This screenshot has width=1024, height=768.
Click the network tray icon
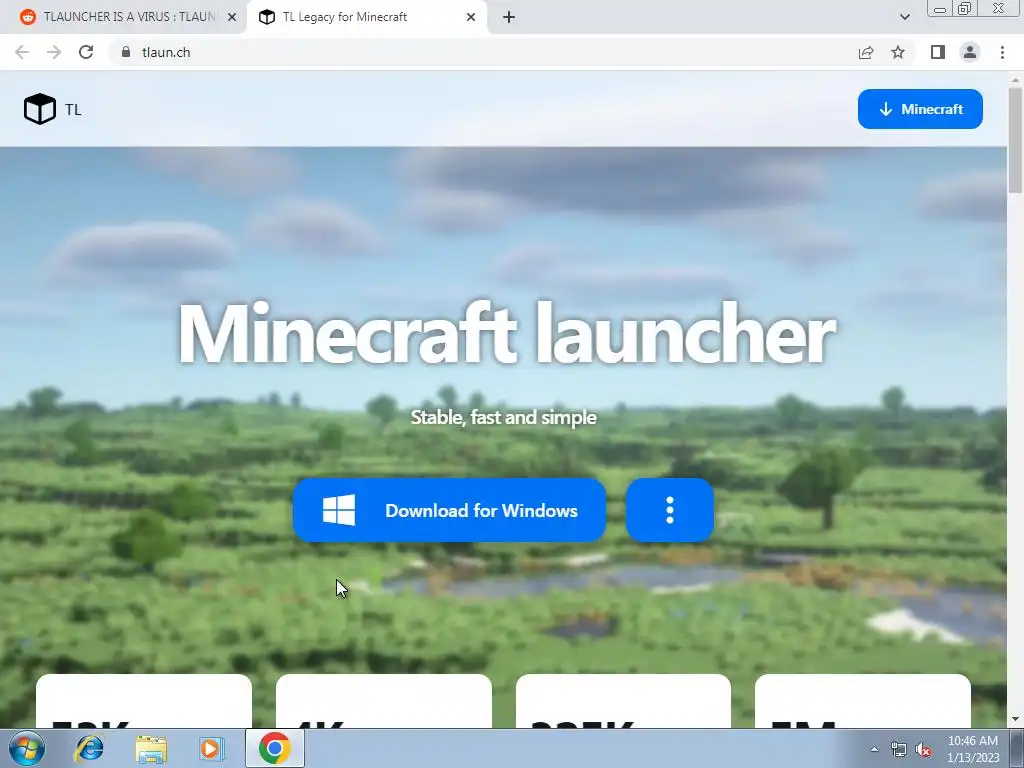(898, 750)
